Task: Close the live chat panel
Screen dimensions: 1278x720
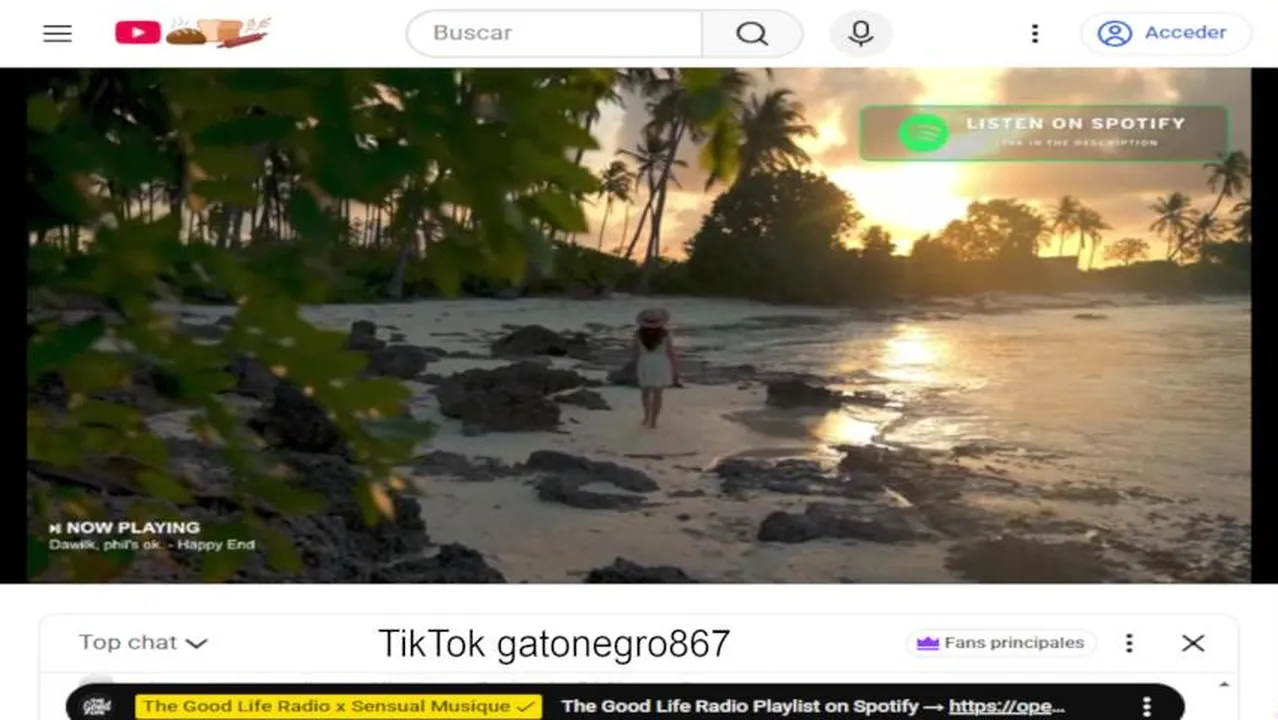Action: click(1193, 643)
